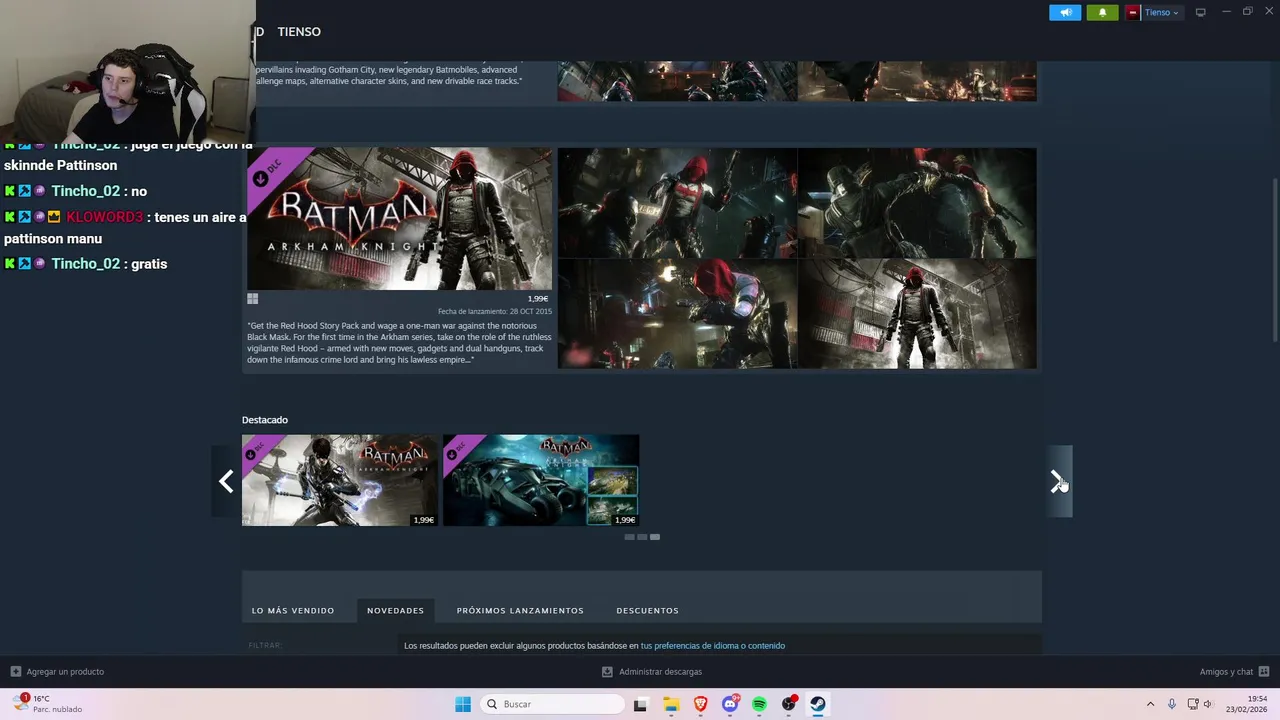Click the top screenshot strip on the left
Screen dimensions: 1280x720
pos(677,81)
